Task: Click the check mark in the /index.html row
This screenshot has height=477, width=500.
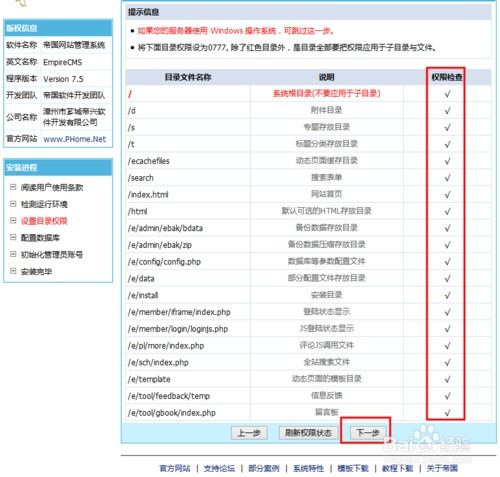Action: tap(447, 194)
